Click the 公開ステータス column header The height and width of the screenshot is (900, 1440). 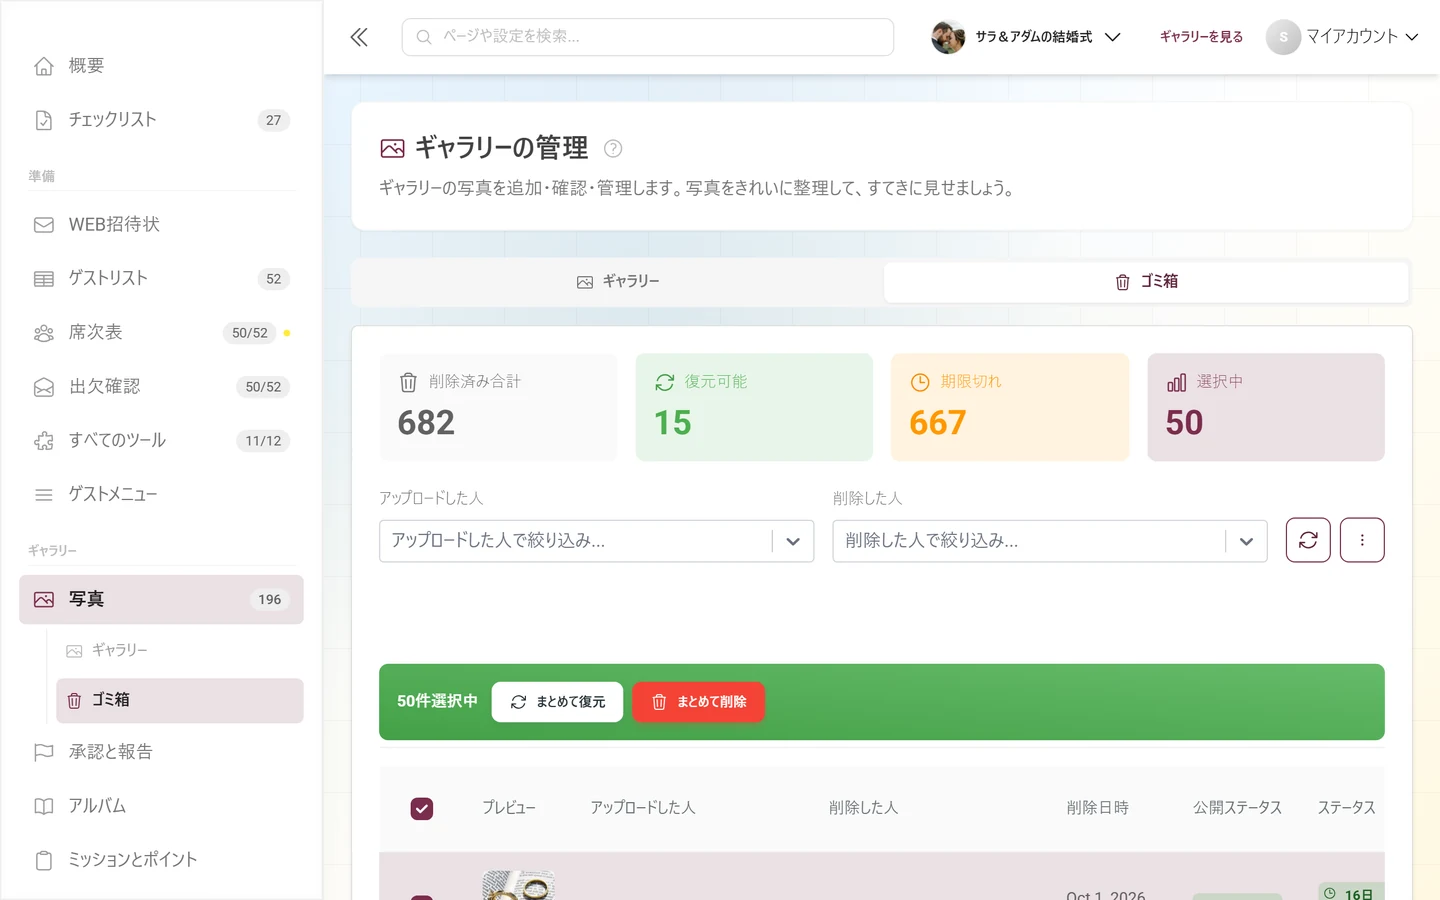coord(1237,808)
